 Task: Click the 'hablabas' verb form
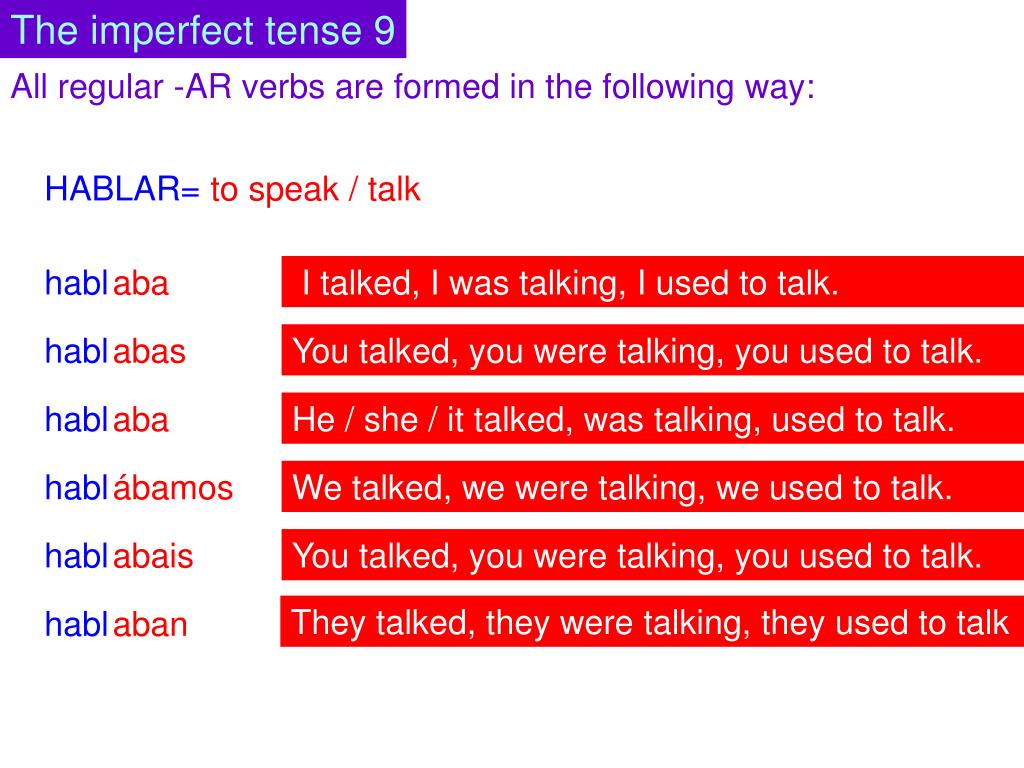(x=115, y=351)
